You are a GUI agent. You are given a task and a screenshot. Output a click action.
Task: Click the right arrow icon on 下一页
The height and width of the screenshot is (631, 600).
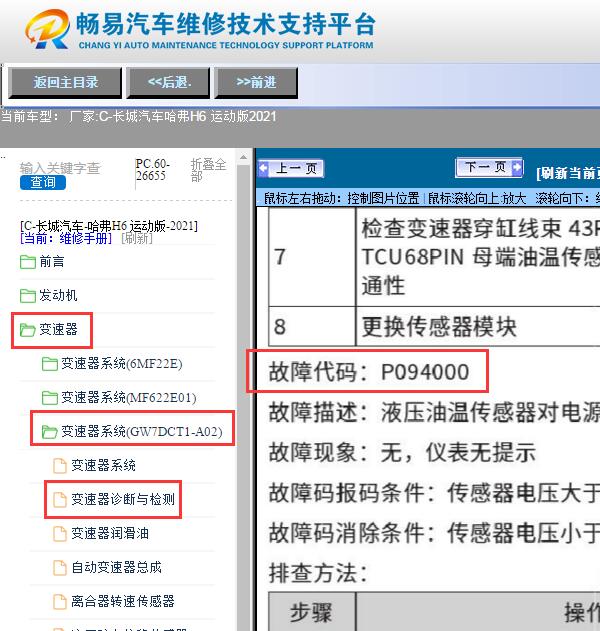point(517,167)
